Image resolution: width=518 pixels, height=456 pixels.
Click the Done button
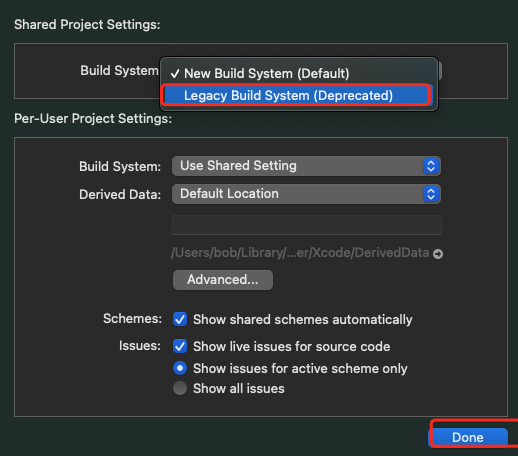point(468,437)
